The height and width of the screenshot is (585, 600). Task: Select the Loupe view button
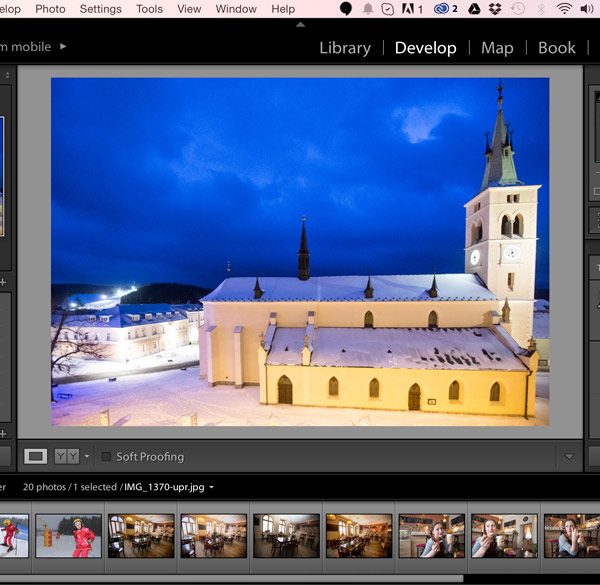(36, 456)
